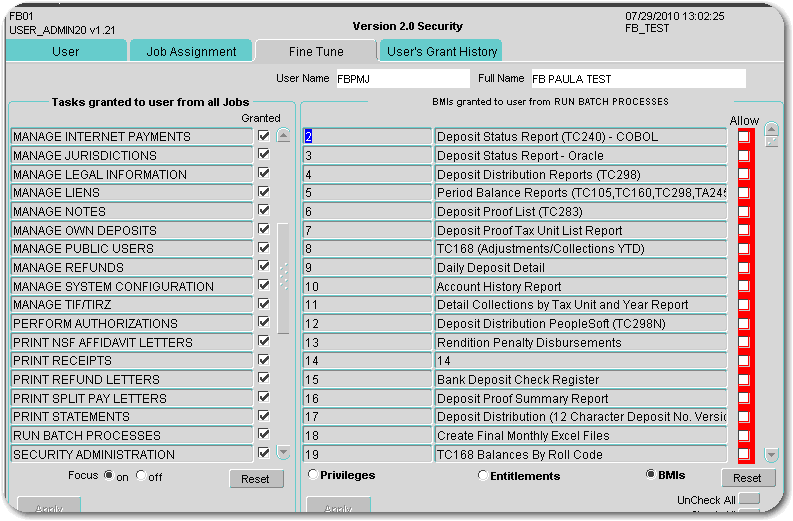This screenshot has width=793, height=521.
Task: Open the Job Assignment tab
Action: (x=191, y=51)
